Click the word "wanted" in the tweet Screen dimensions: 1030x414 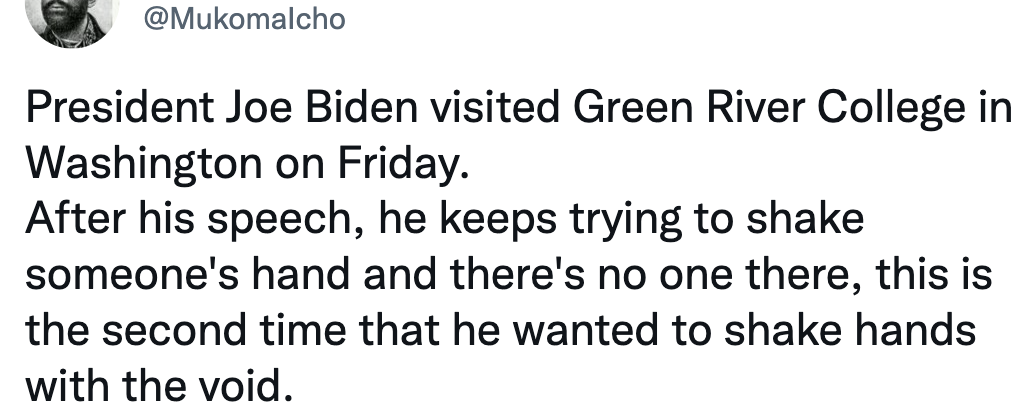tap(584, 330)
